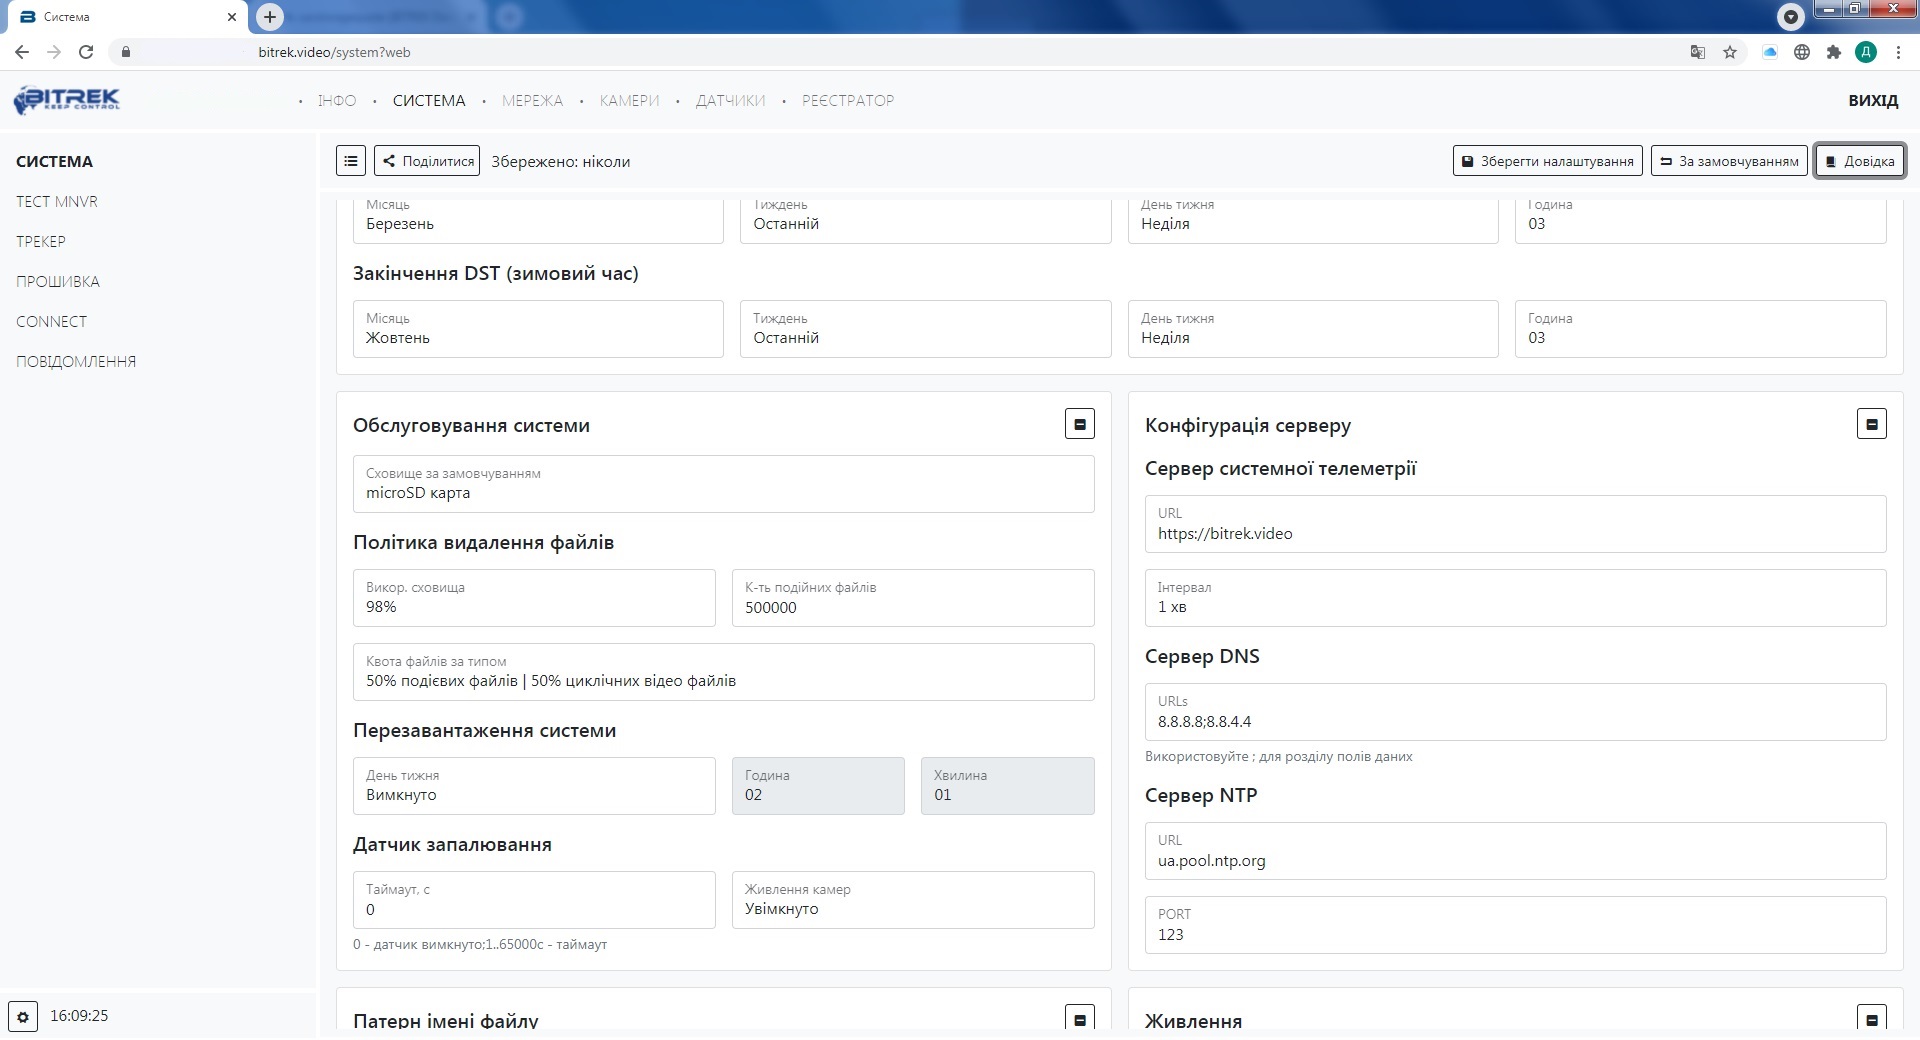
Task: Open reboot День тижня dropdown showing Вимкнуто
Action: point(534,786)
